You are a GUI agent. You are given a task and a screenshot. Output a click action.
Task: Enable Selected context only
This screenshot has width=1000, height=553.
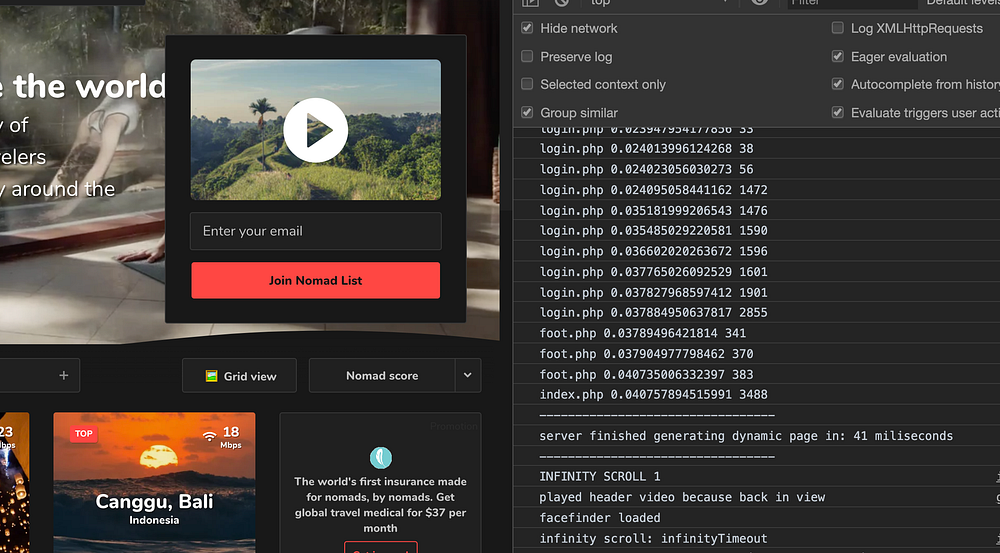pos(527,84)
